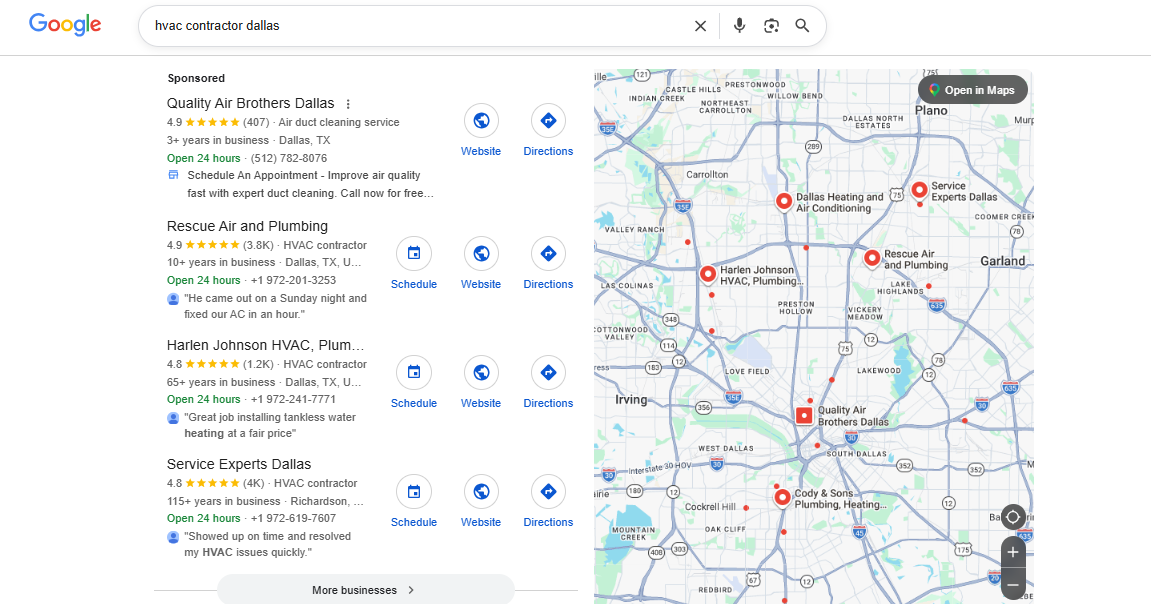The image size is (1151, 604).
Task: Open Harlen Johnson HVAC listing title
Action: tap(266, 345)
